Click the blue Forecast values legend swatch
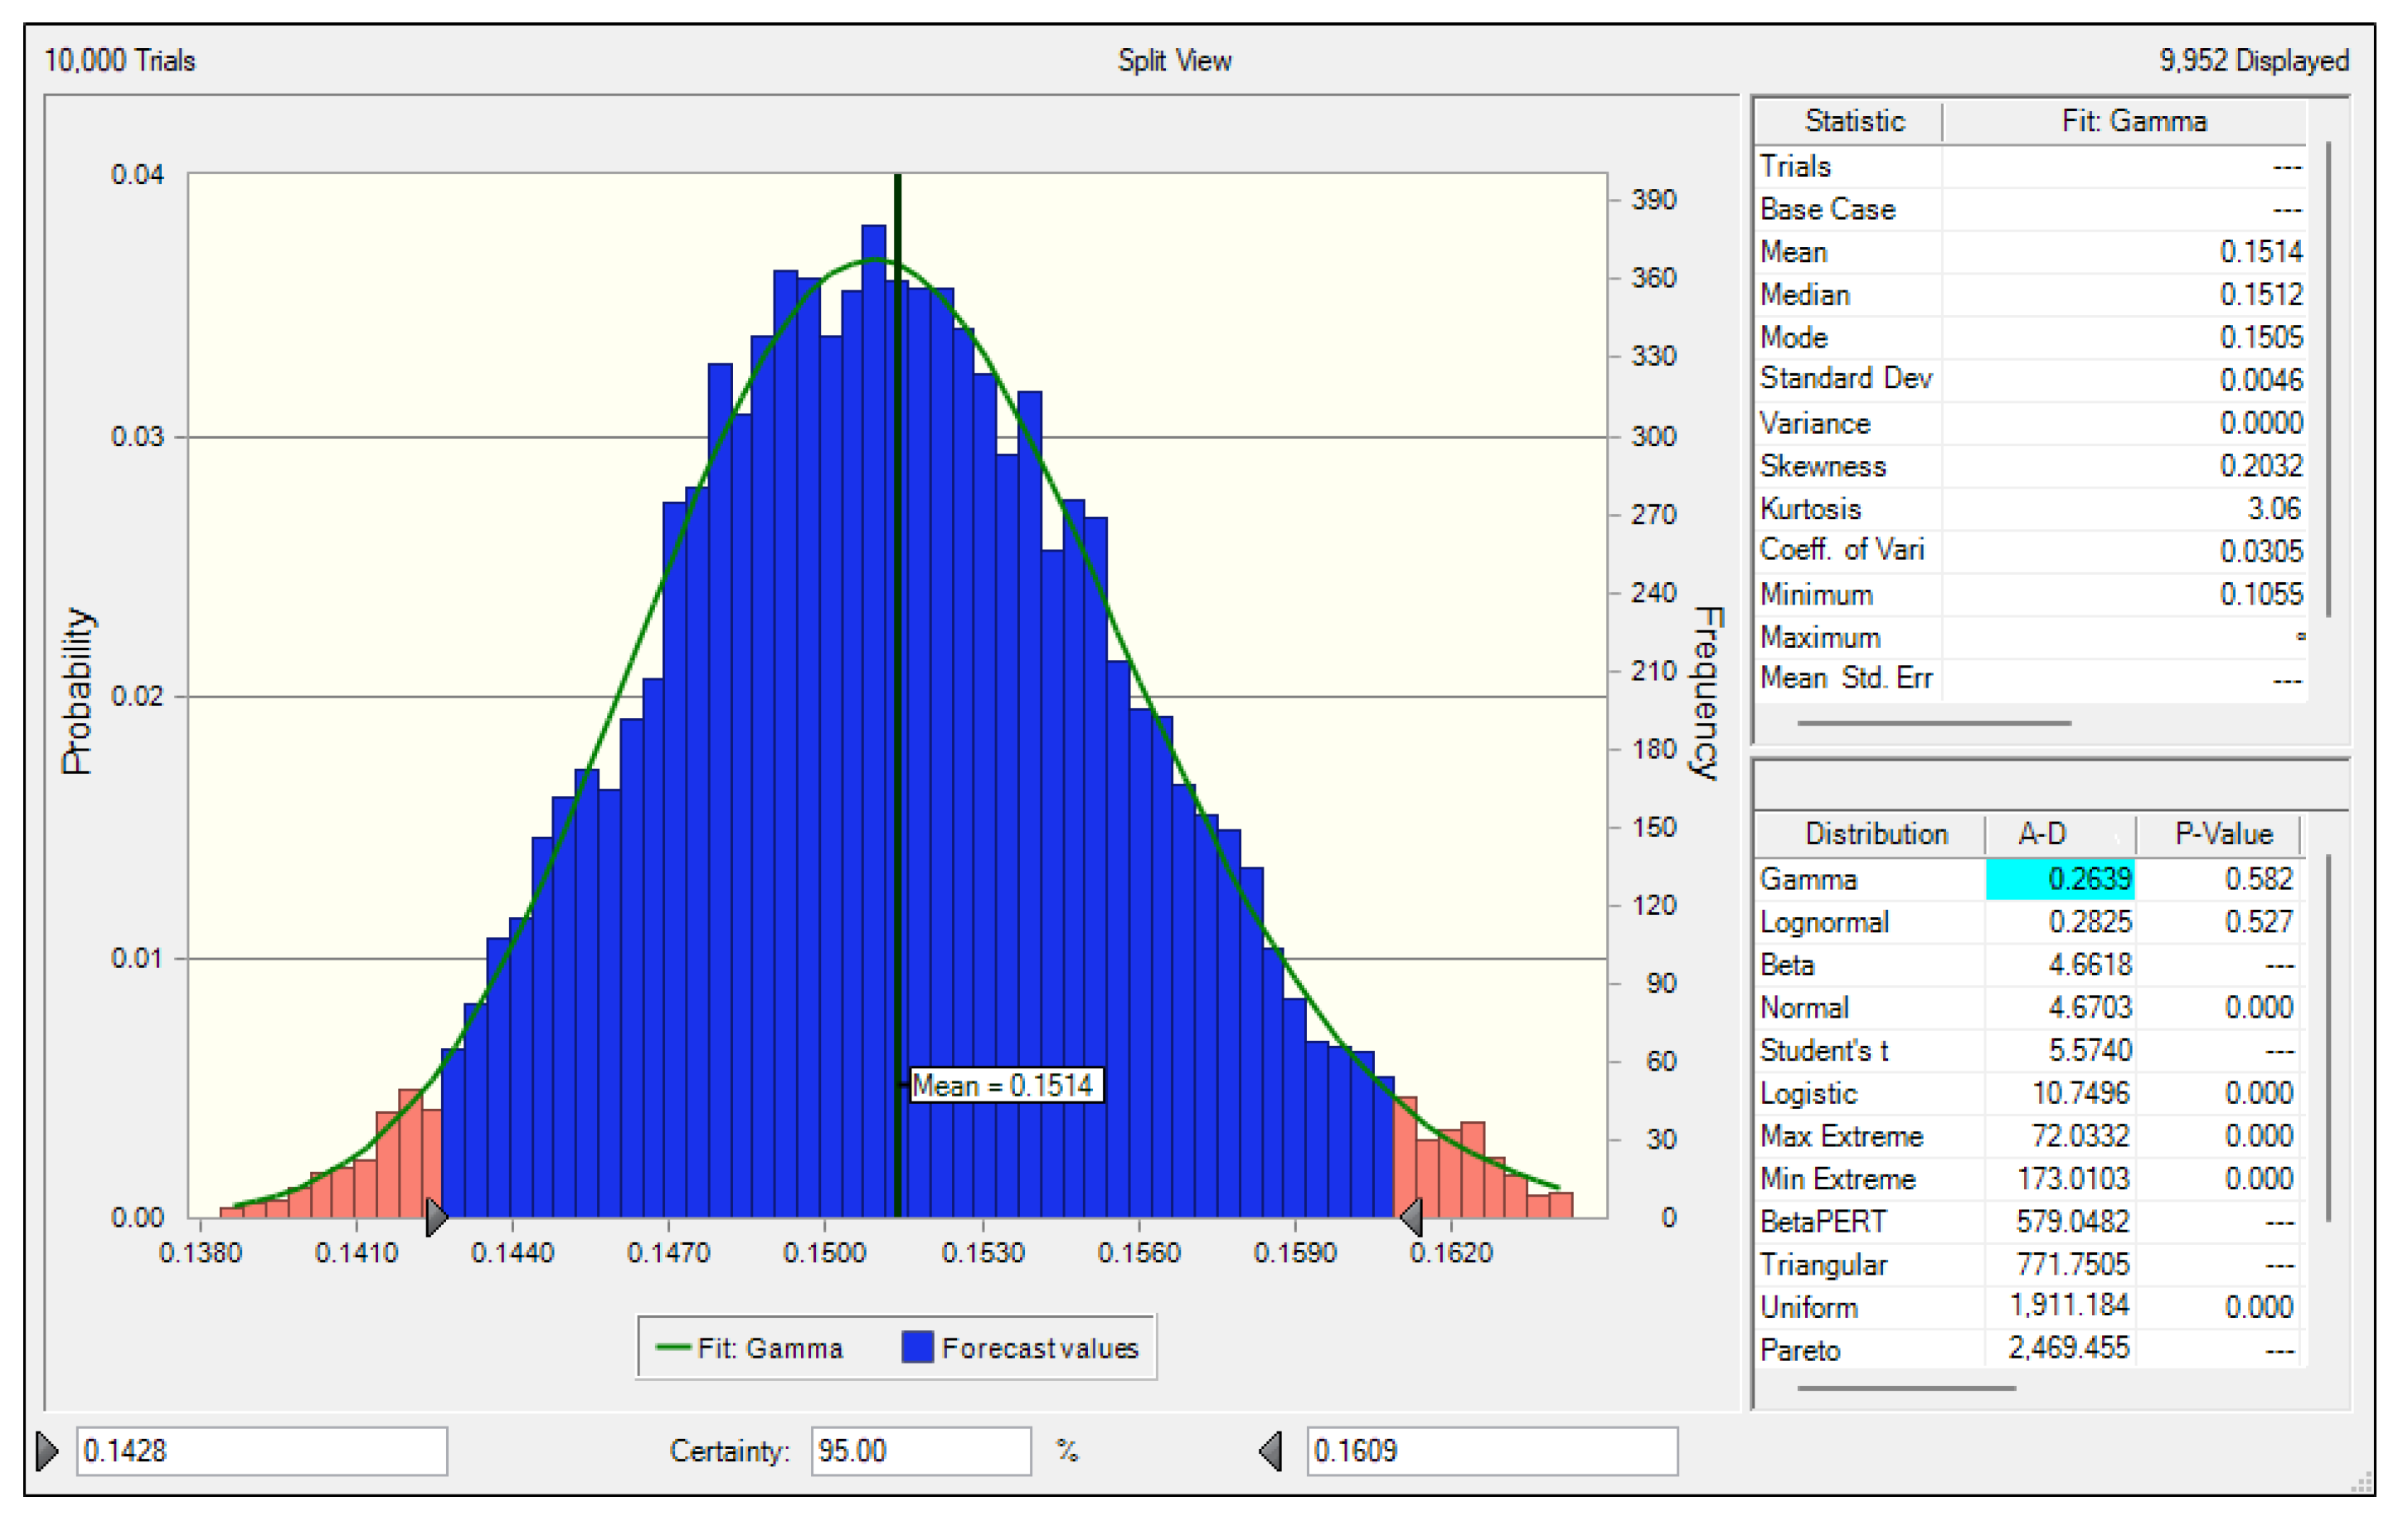 (917, 1348)
